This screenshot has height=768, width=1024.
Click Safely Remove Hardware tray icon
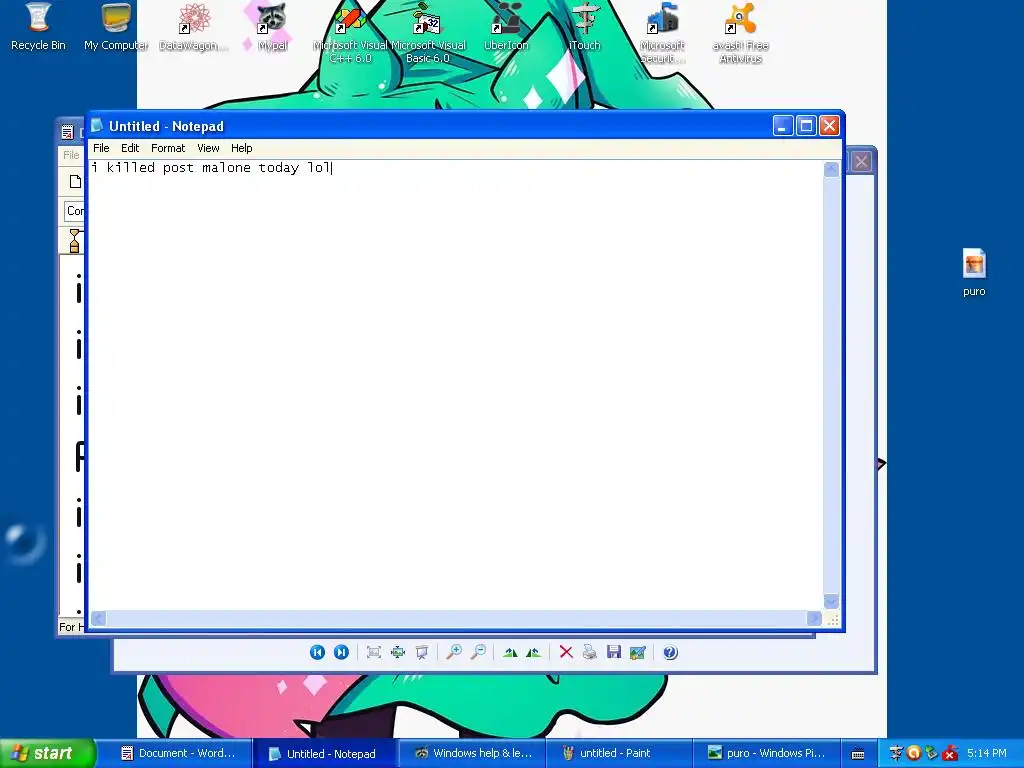click(x=931, y=754)
